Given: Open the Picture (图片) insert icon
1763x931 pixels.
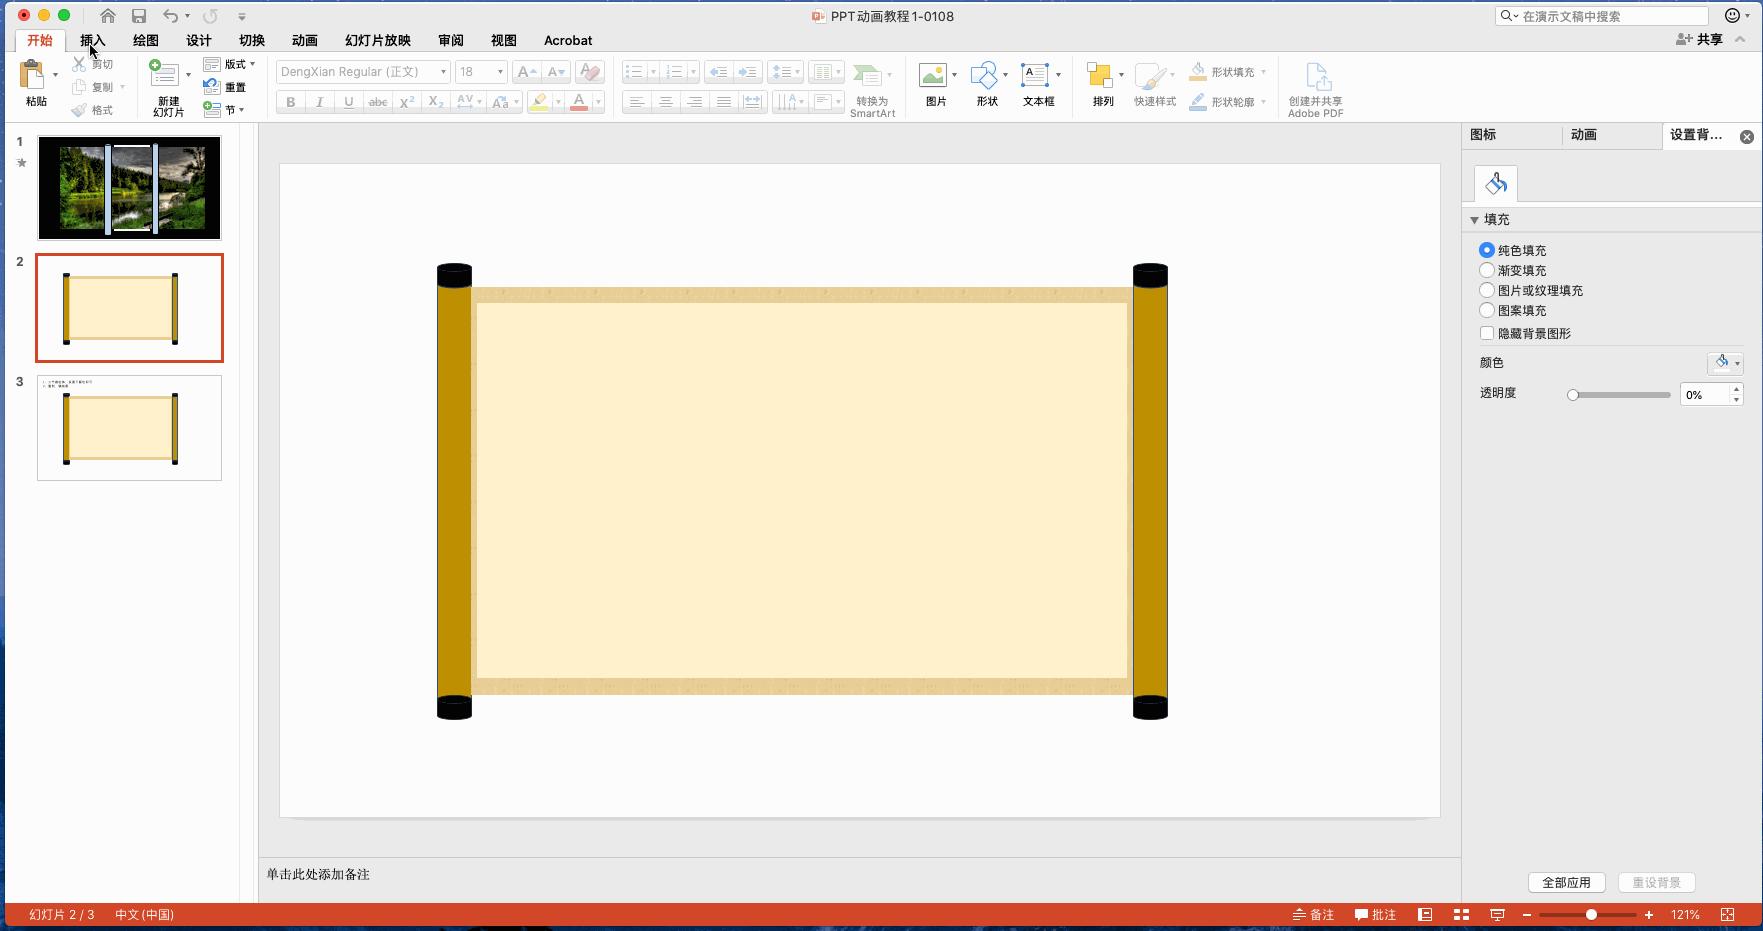Looking at the screenshot, I should coord(933,76).
